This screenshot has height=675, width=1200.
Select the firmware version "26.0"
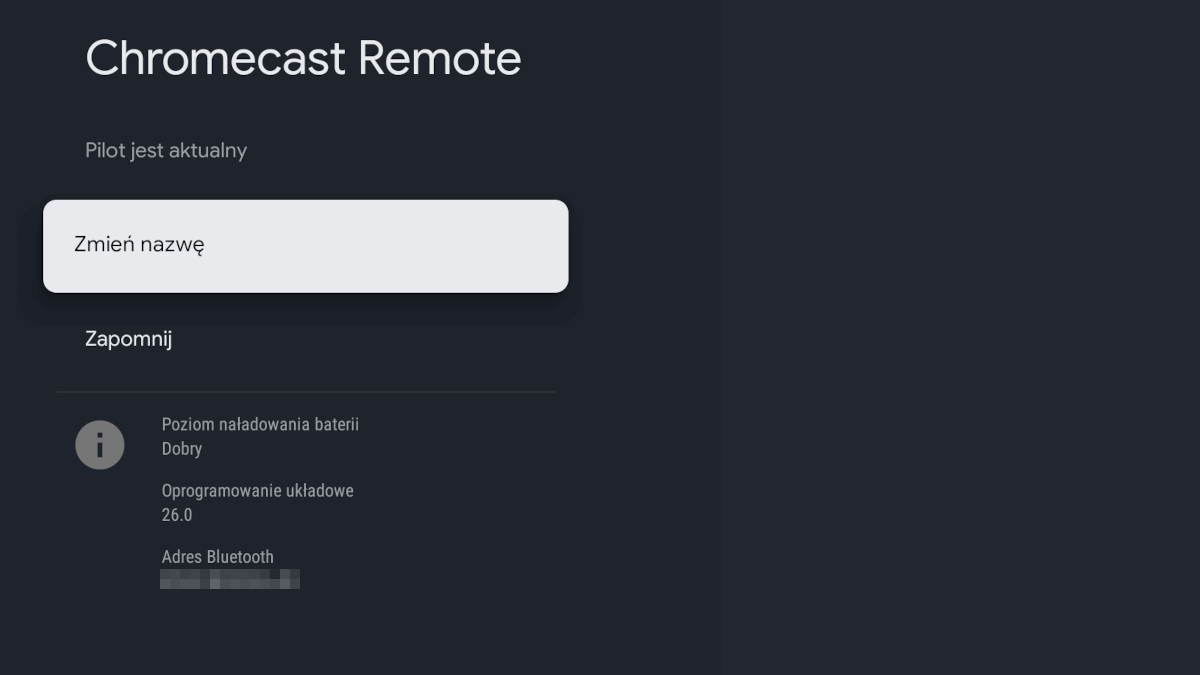click(x=176, y=514)
